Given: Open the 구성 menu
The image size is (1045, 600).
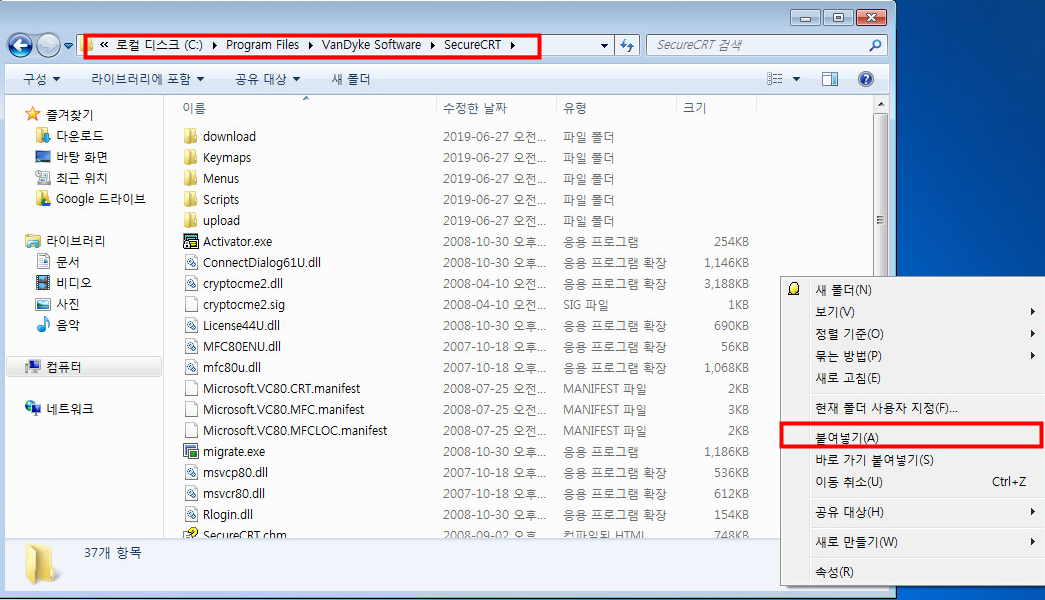Looking at the screenshot, I should (41, 79).
